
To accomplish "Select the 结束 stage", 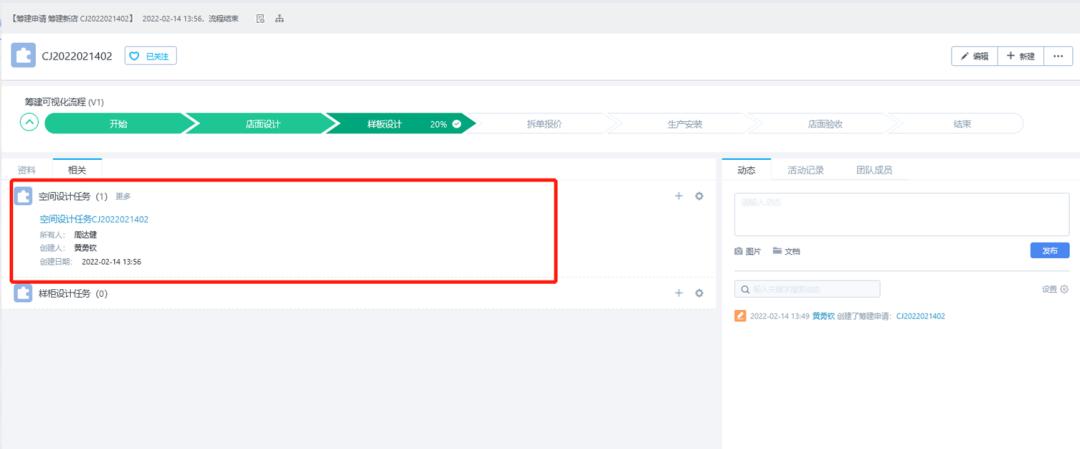I will [x=962, y=125].
